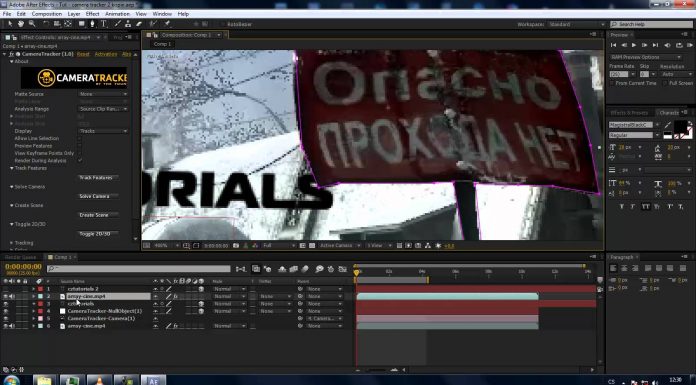Select the Pen tool

[x=92, y=24]
